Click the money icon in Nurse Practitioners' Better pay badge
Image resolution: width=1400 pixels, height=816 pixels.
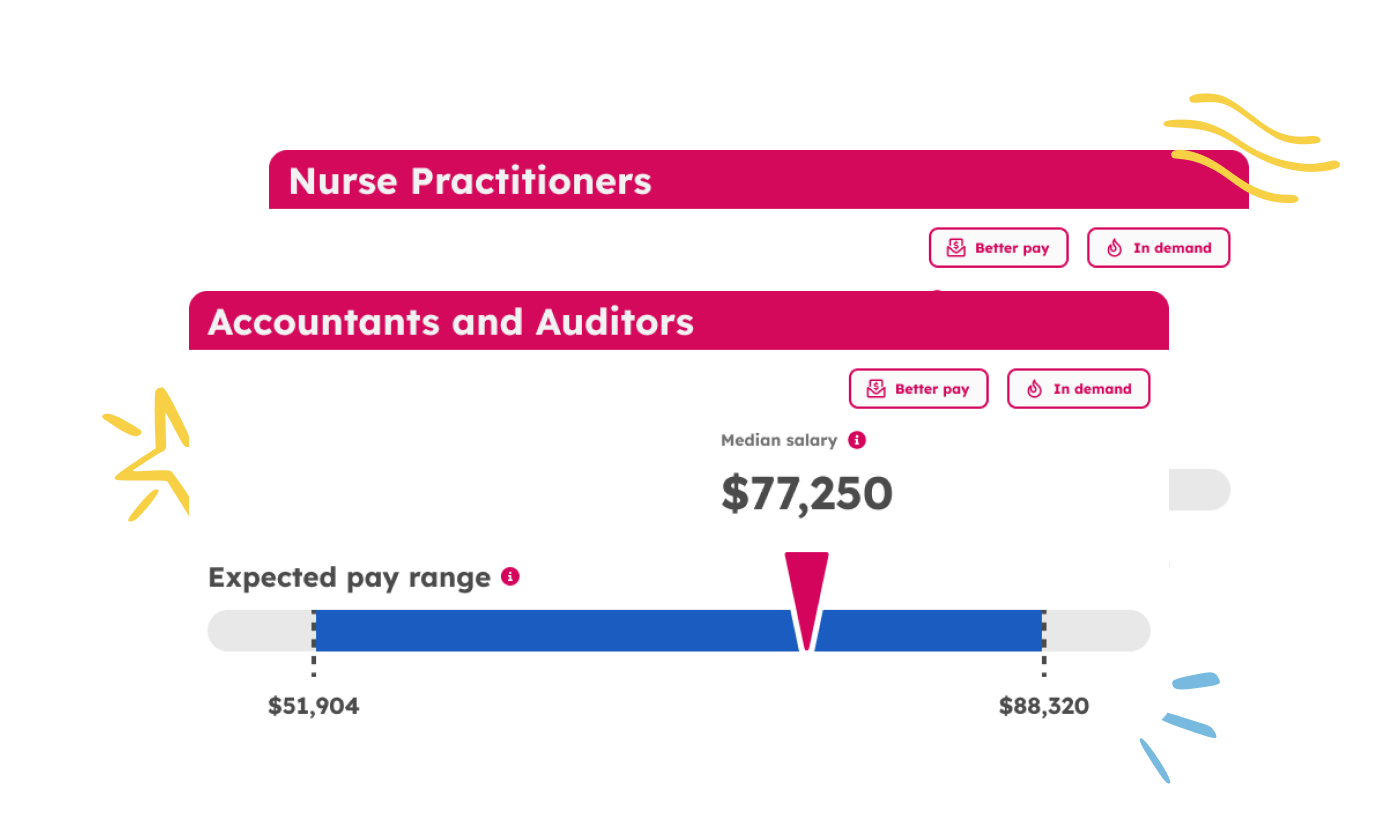click(956, 248)
